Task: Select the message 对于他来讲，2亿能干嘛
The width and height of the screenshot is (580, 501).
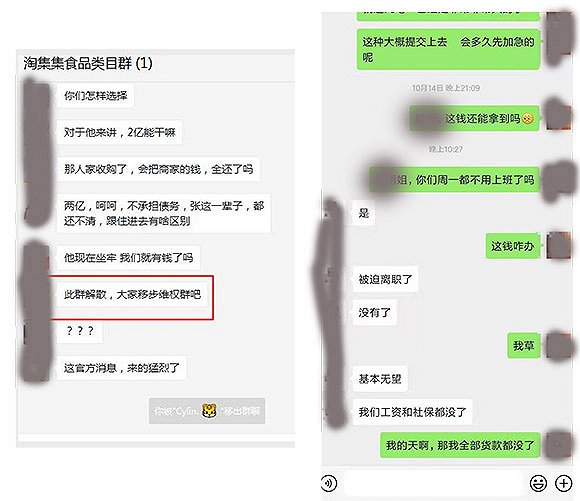Action: pyautogui.click(x=119, y=132)
